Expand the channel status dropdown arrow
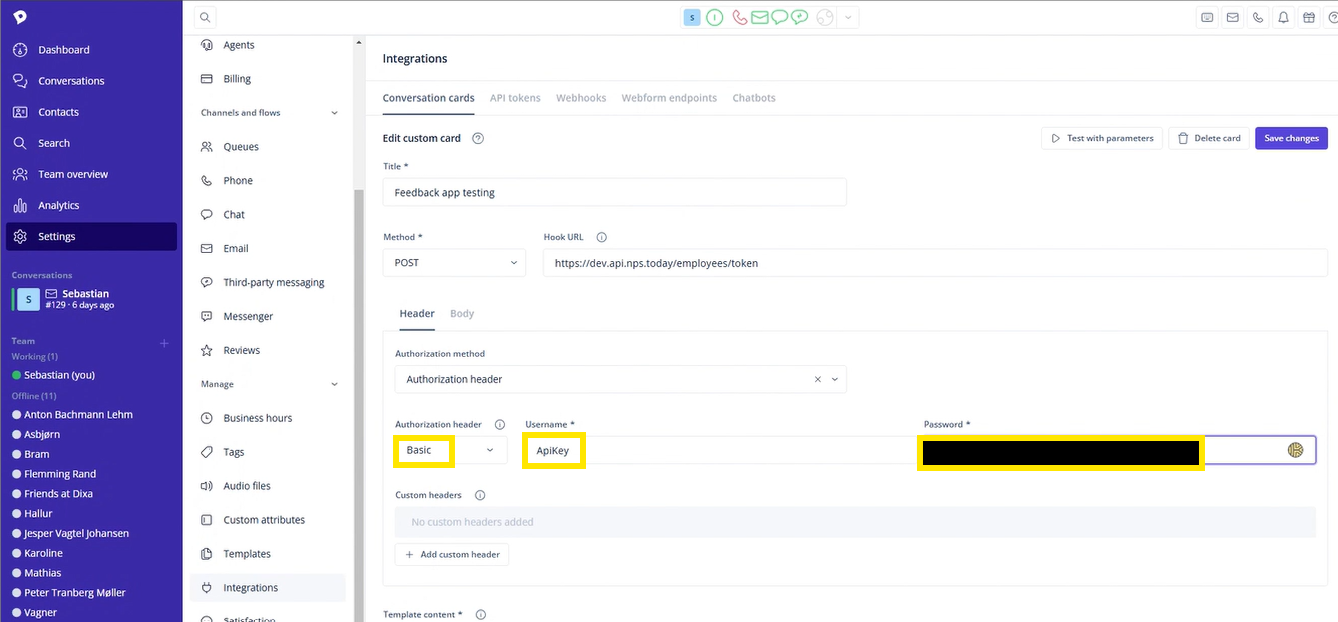Image resolution: width=1338 pixels, height=622 pixels. [x=848, y=17]
